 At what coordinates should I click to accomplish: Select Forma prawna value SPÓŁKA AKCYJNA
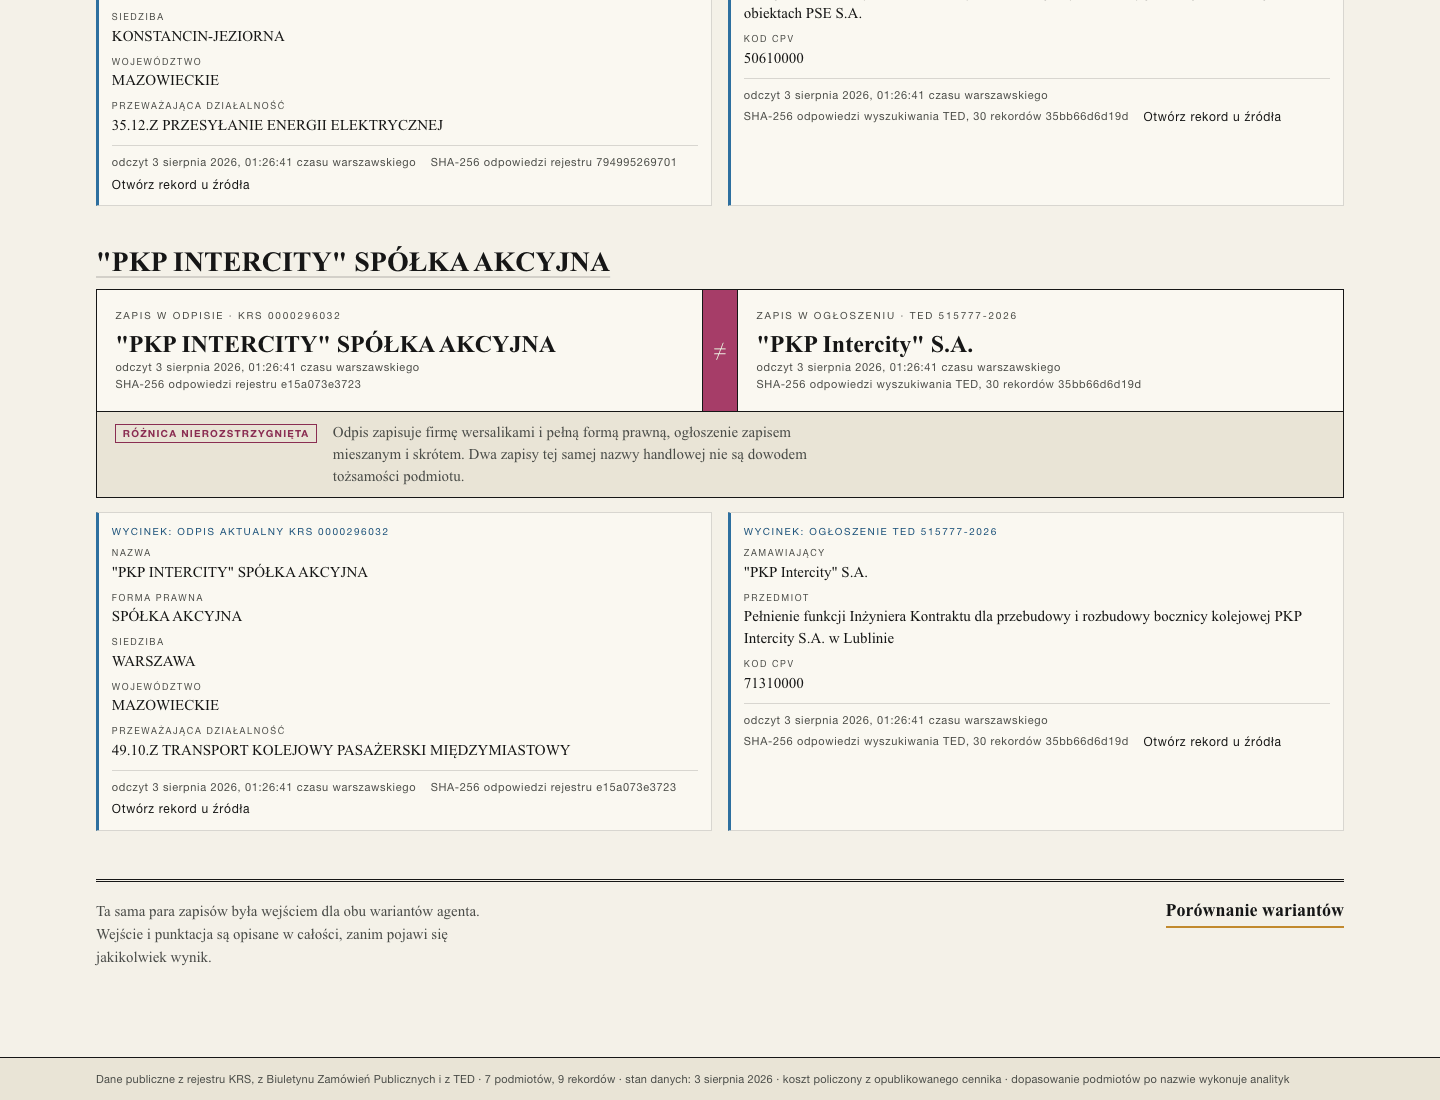tap(177, 616)
